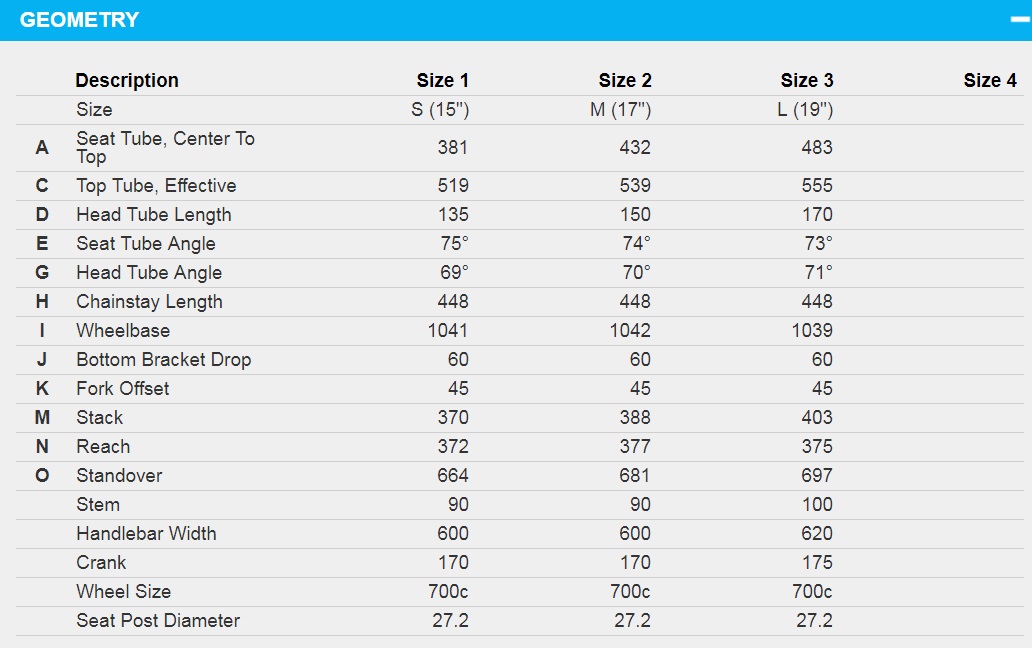The image size is (1032, 648).
Task: Click the Size 1 column header
Action: click(442, 80)
